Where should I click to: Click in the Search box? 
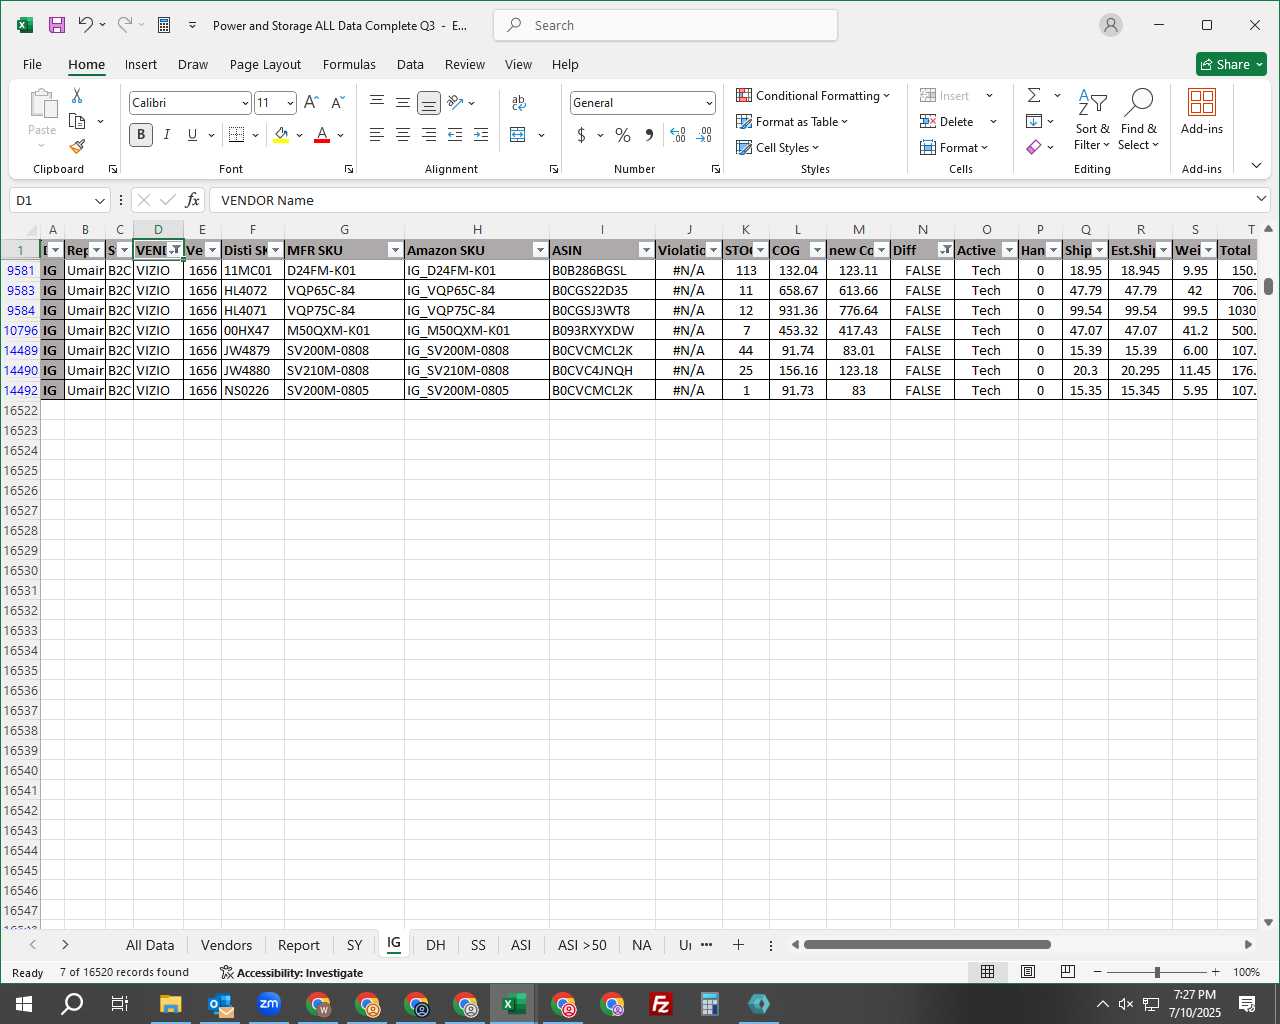pyautogui.click(x=665, y=25)
